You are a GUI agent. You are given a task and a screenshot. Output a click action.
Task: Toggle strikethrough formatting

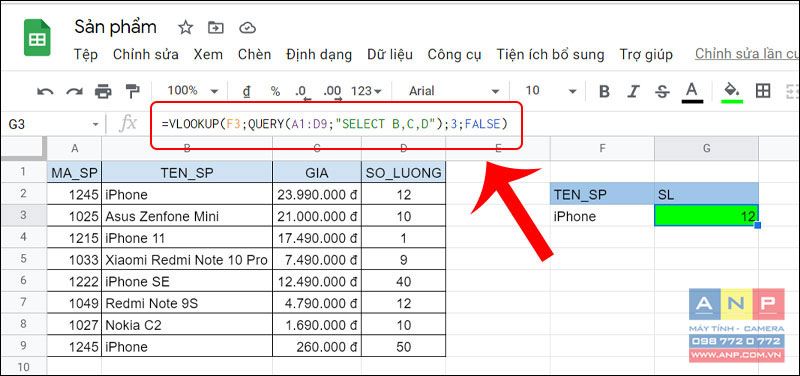[x=662, y=91]
